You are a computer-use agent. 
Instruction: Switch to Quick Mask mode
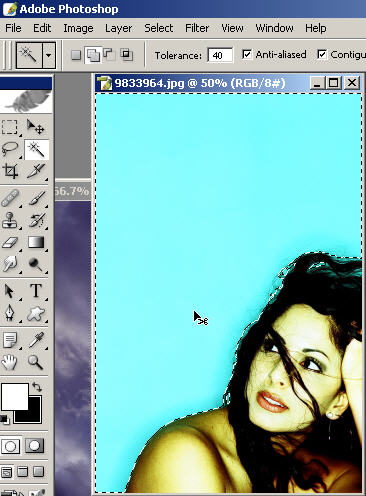coord(34,446)
